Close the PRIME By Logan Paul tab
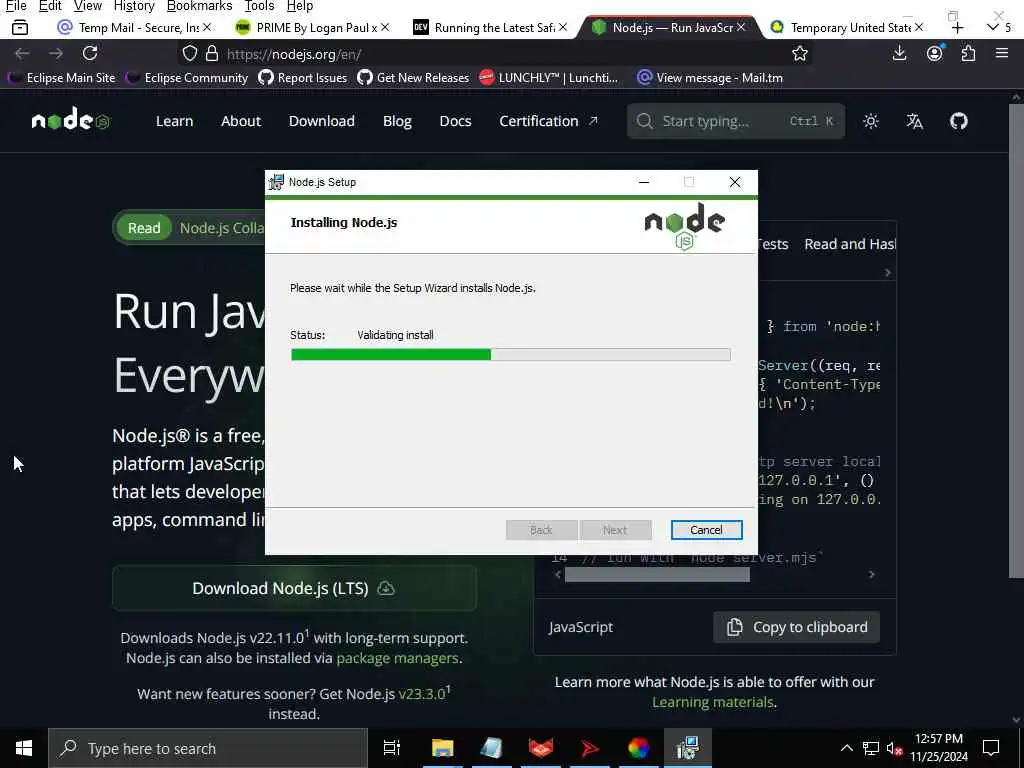The height and width of the screenshot is (768, 1024). (385, 27)
